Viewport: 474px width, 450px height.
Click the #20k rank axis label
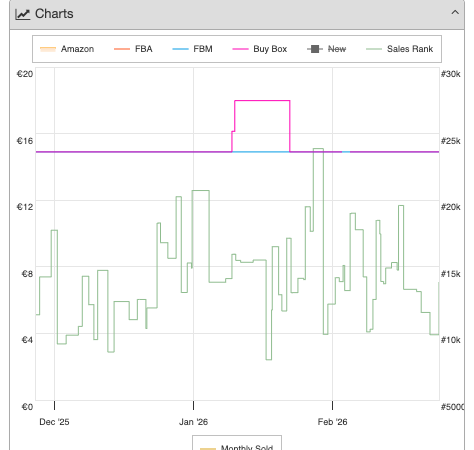pos(451,207)
